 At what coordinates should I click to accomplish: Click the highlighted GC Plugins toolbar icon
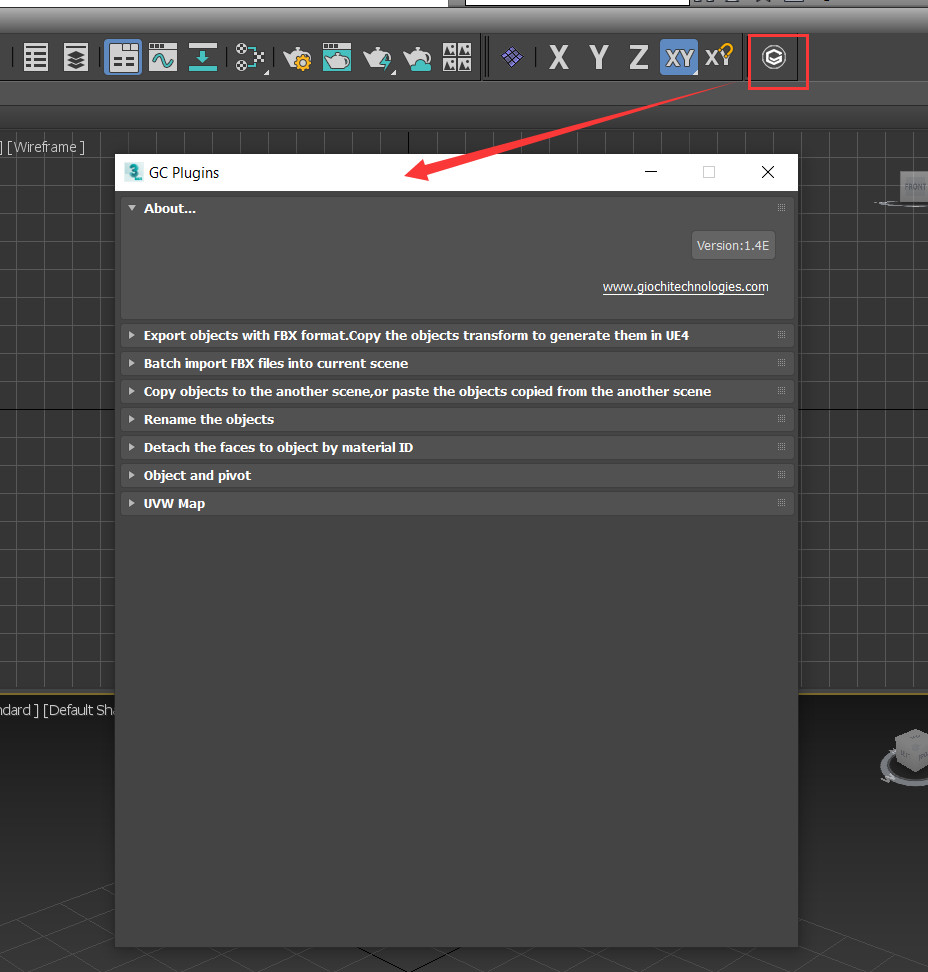click(x=774, y=58)
